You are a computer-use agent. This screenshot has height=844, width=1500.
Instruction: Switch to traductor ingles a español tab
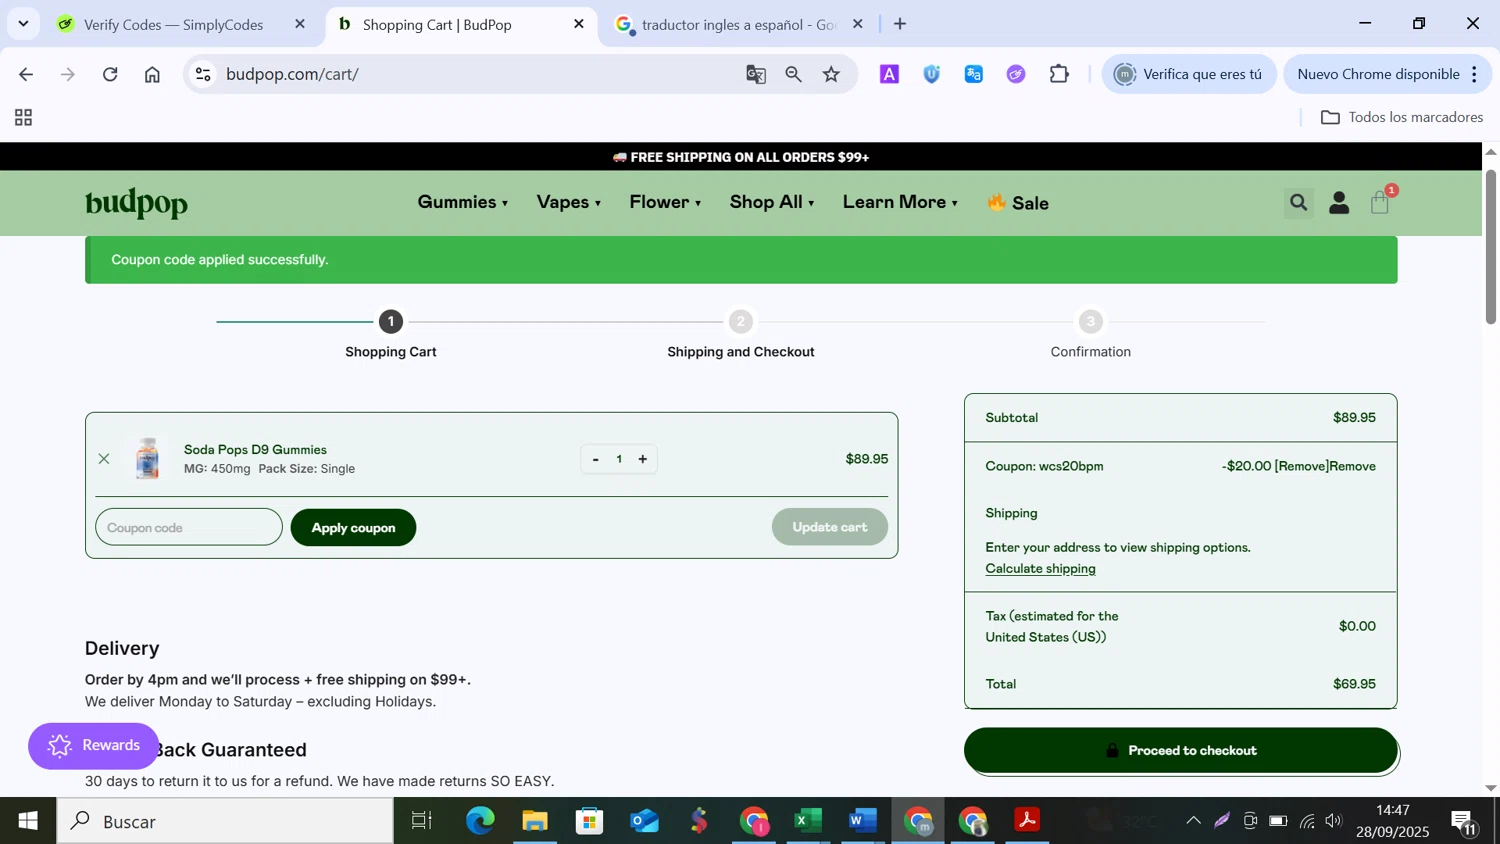pos(738,24)
